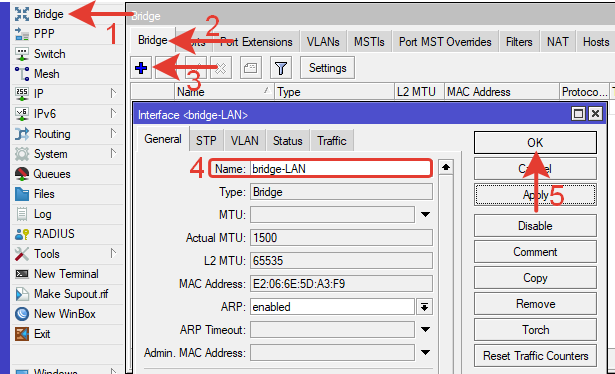Expand the IPv6 submenu arrow

[x=113, y=113]
